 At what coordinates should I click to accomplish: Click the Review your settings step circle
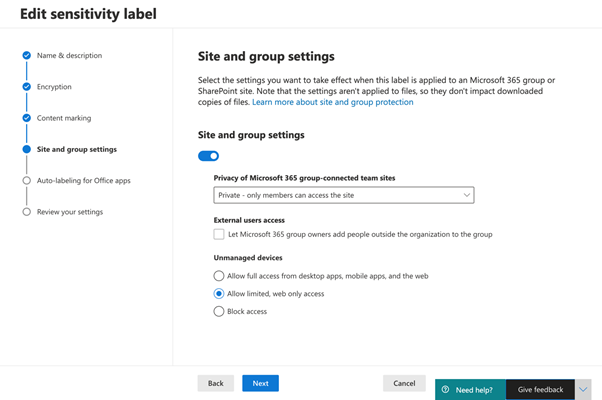26,212
